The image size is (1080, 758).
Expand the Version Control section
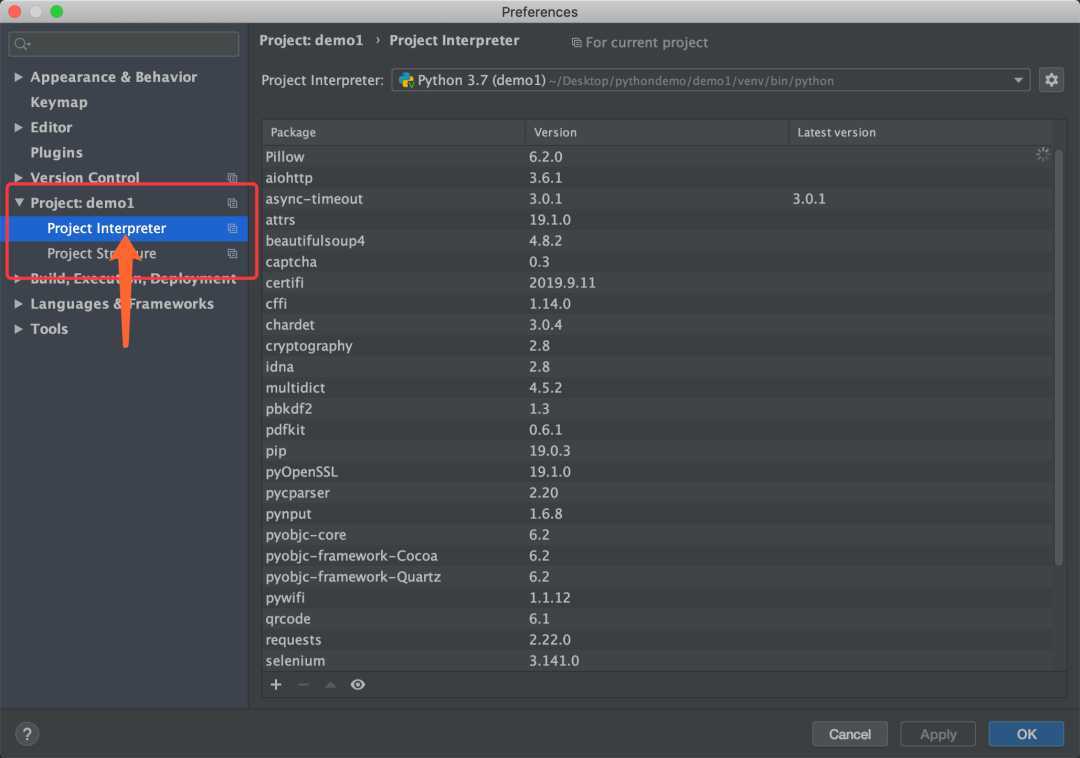pyautogui.click(x=19, y=178)
